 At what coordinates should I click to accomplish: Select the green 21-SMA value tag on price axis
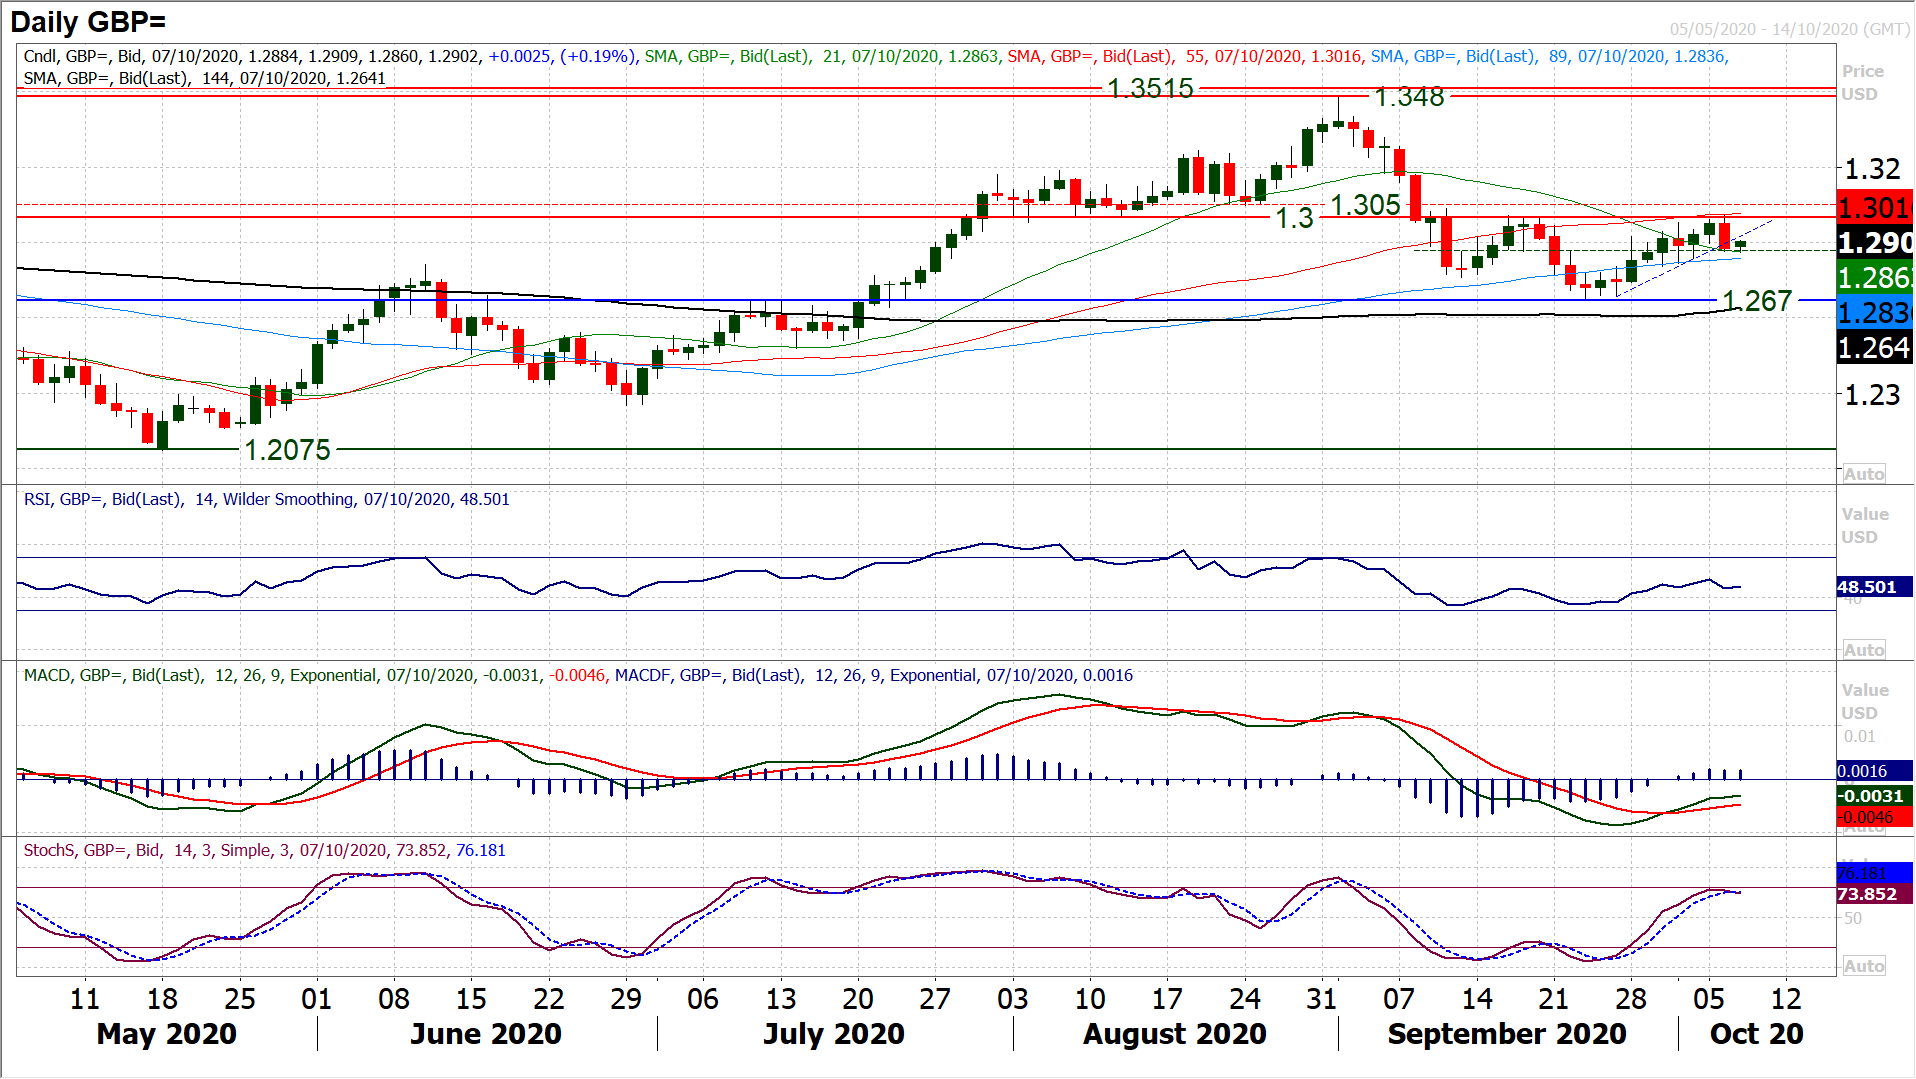1875,278
